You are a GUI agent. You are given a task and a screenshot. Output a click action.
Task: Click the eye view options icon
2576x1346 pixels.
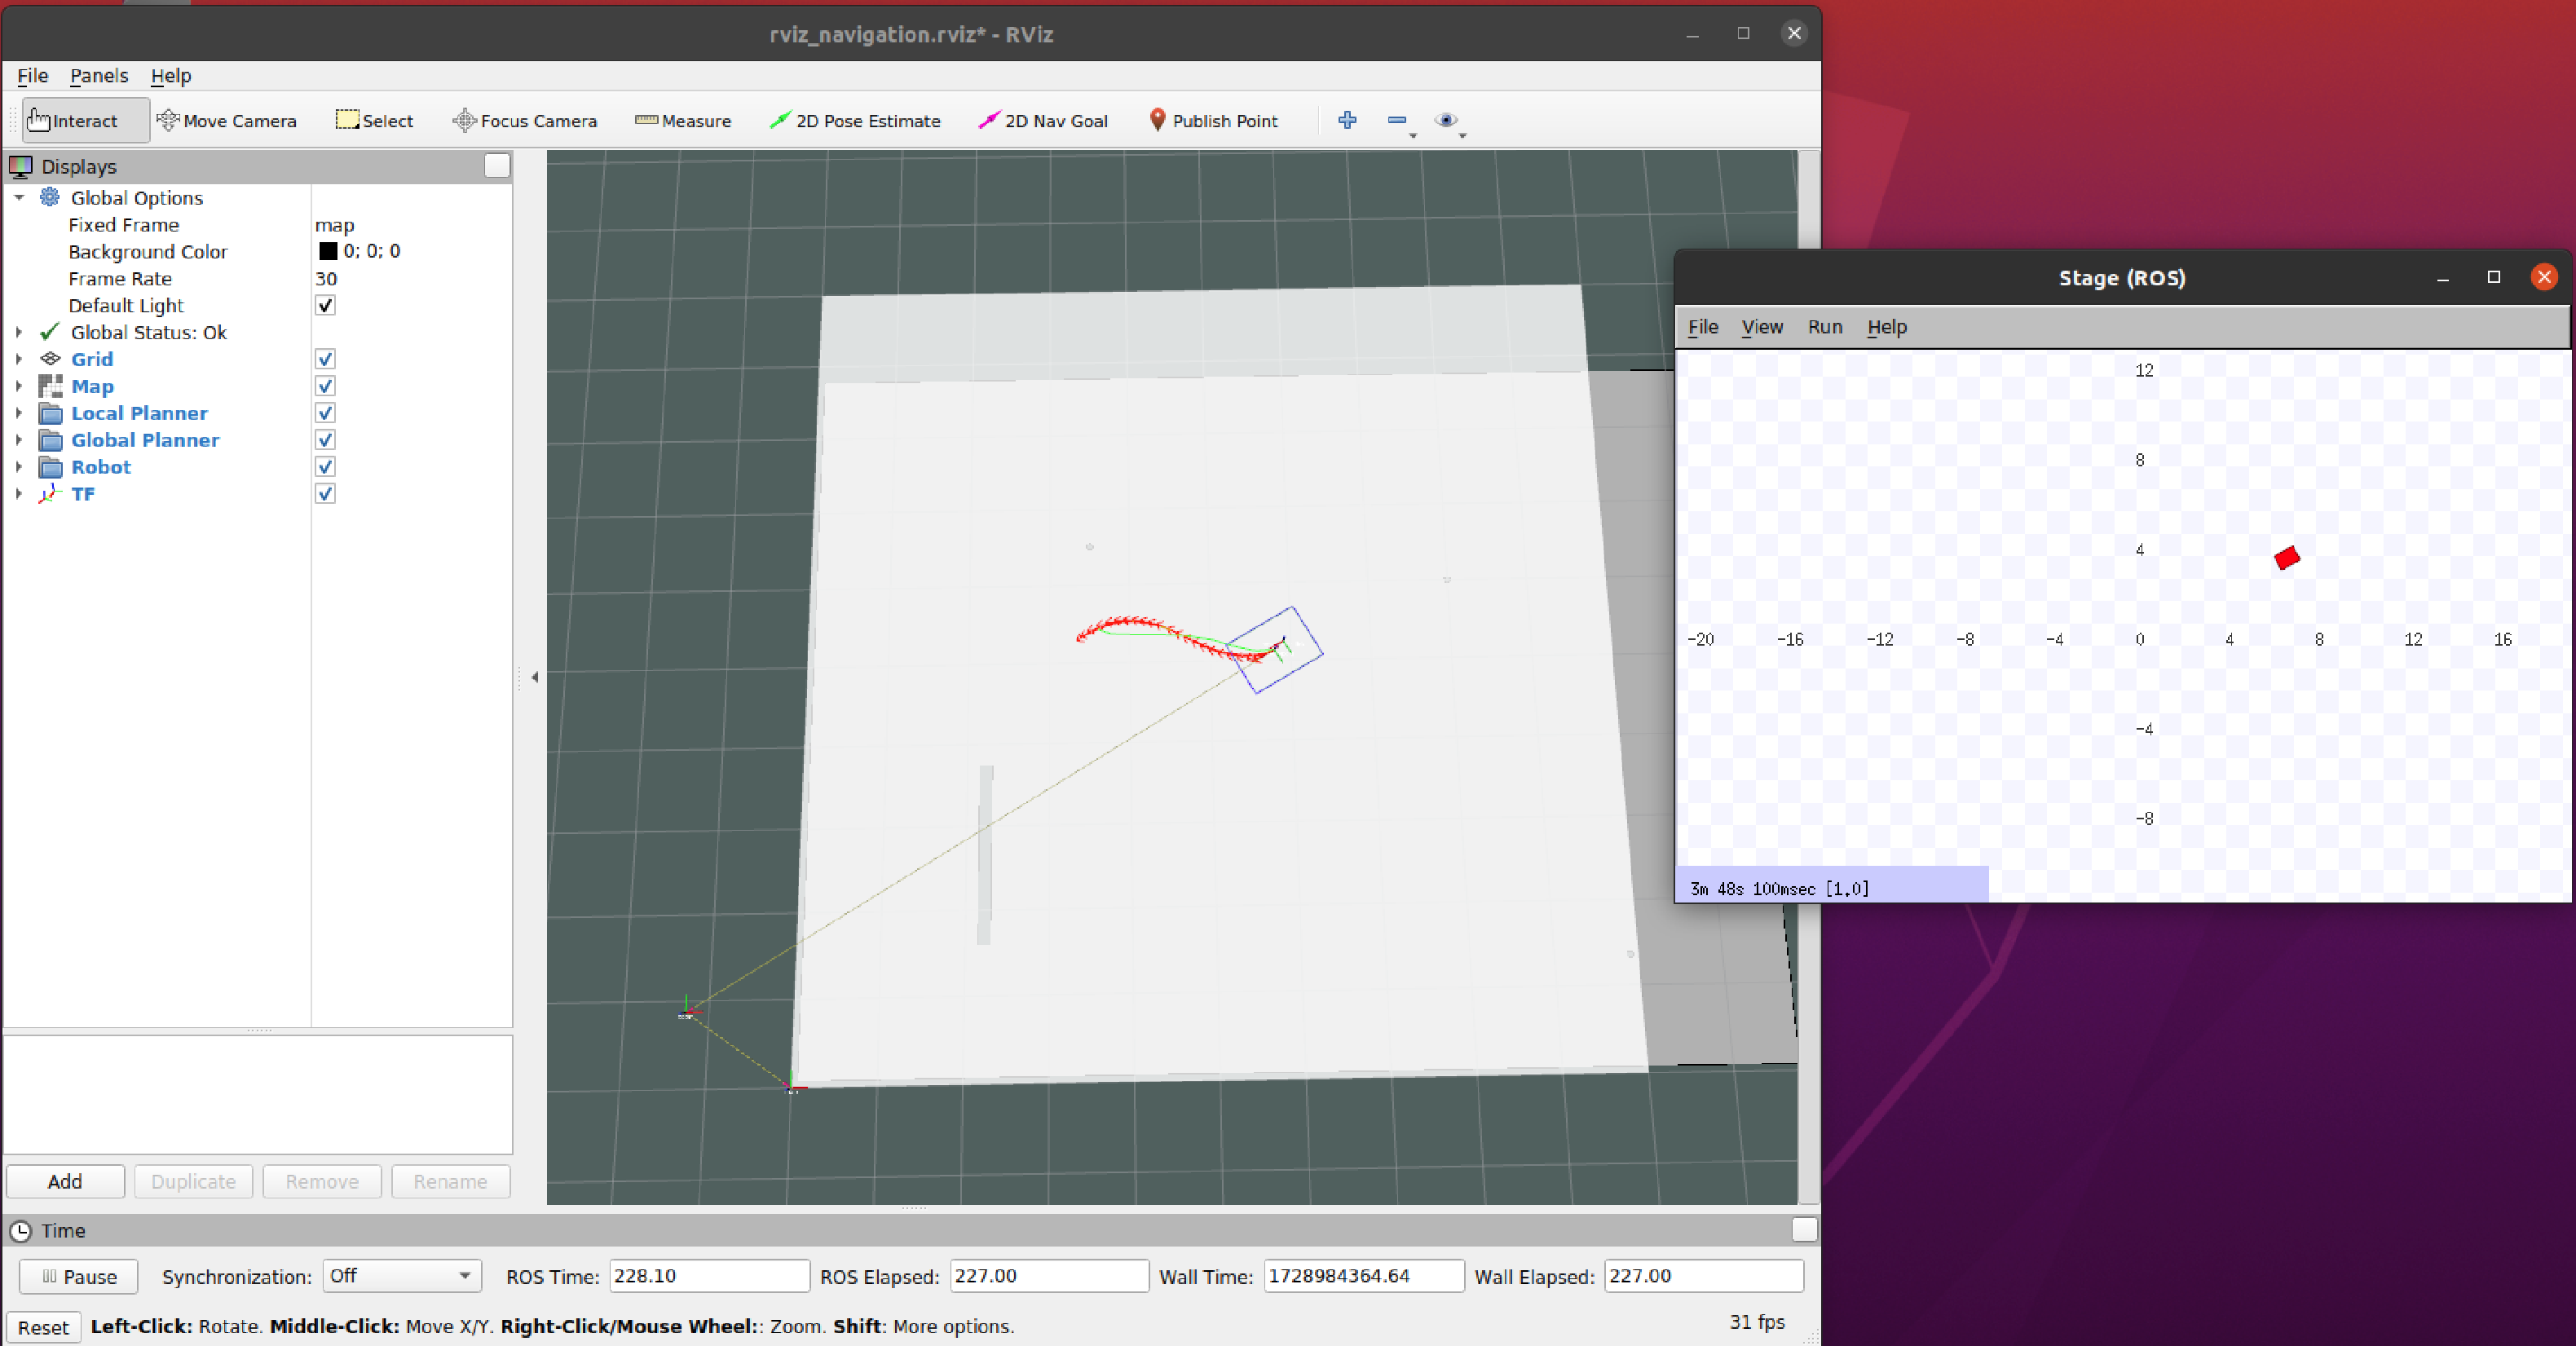pyautogui.click(x=1446, y=120)
